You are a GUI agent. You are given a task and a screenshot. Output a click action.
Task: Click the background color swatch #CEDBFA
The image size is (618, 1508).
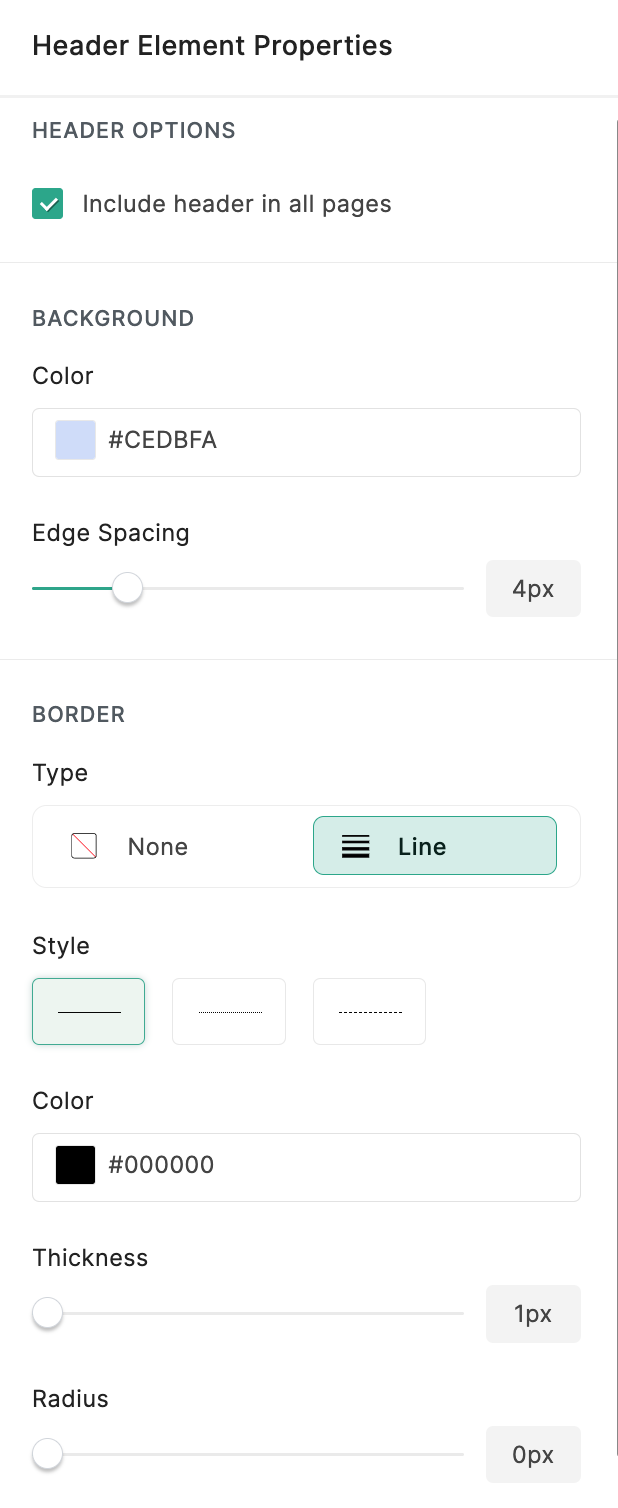point(75,440)
